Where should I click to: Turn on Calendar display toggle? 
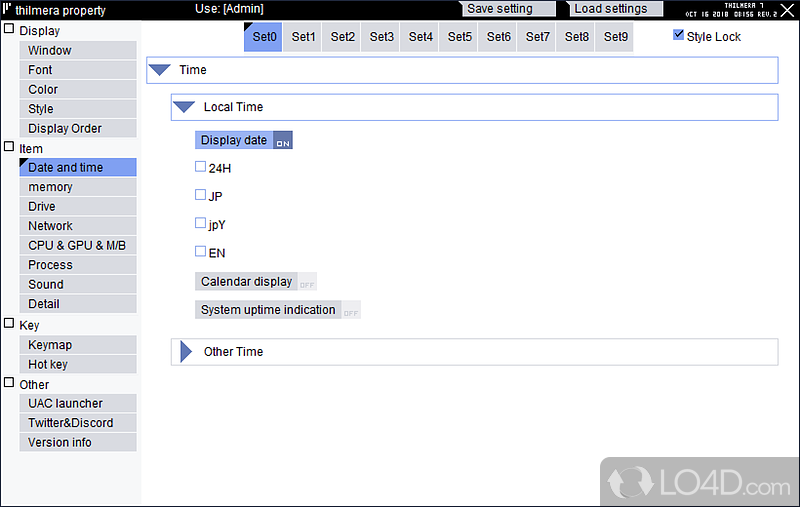[x=256, y=282]
